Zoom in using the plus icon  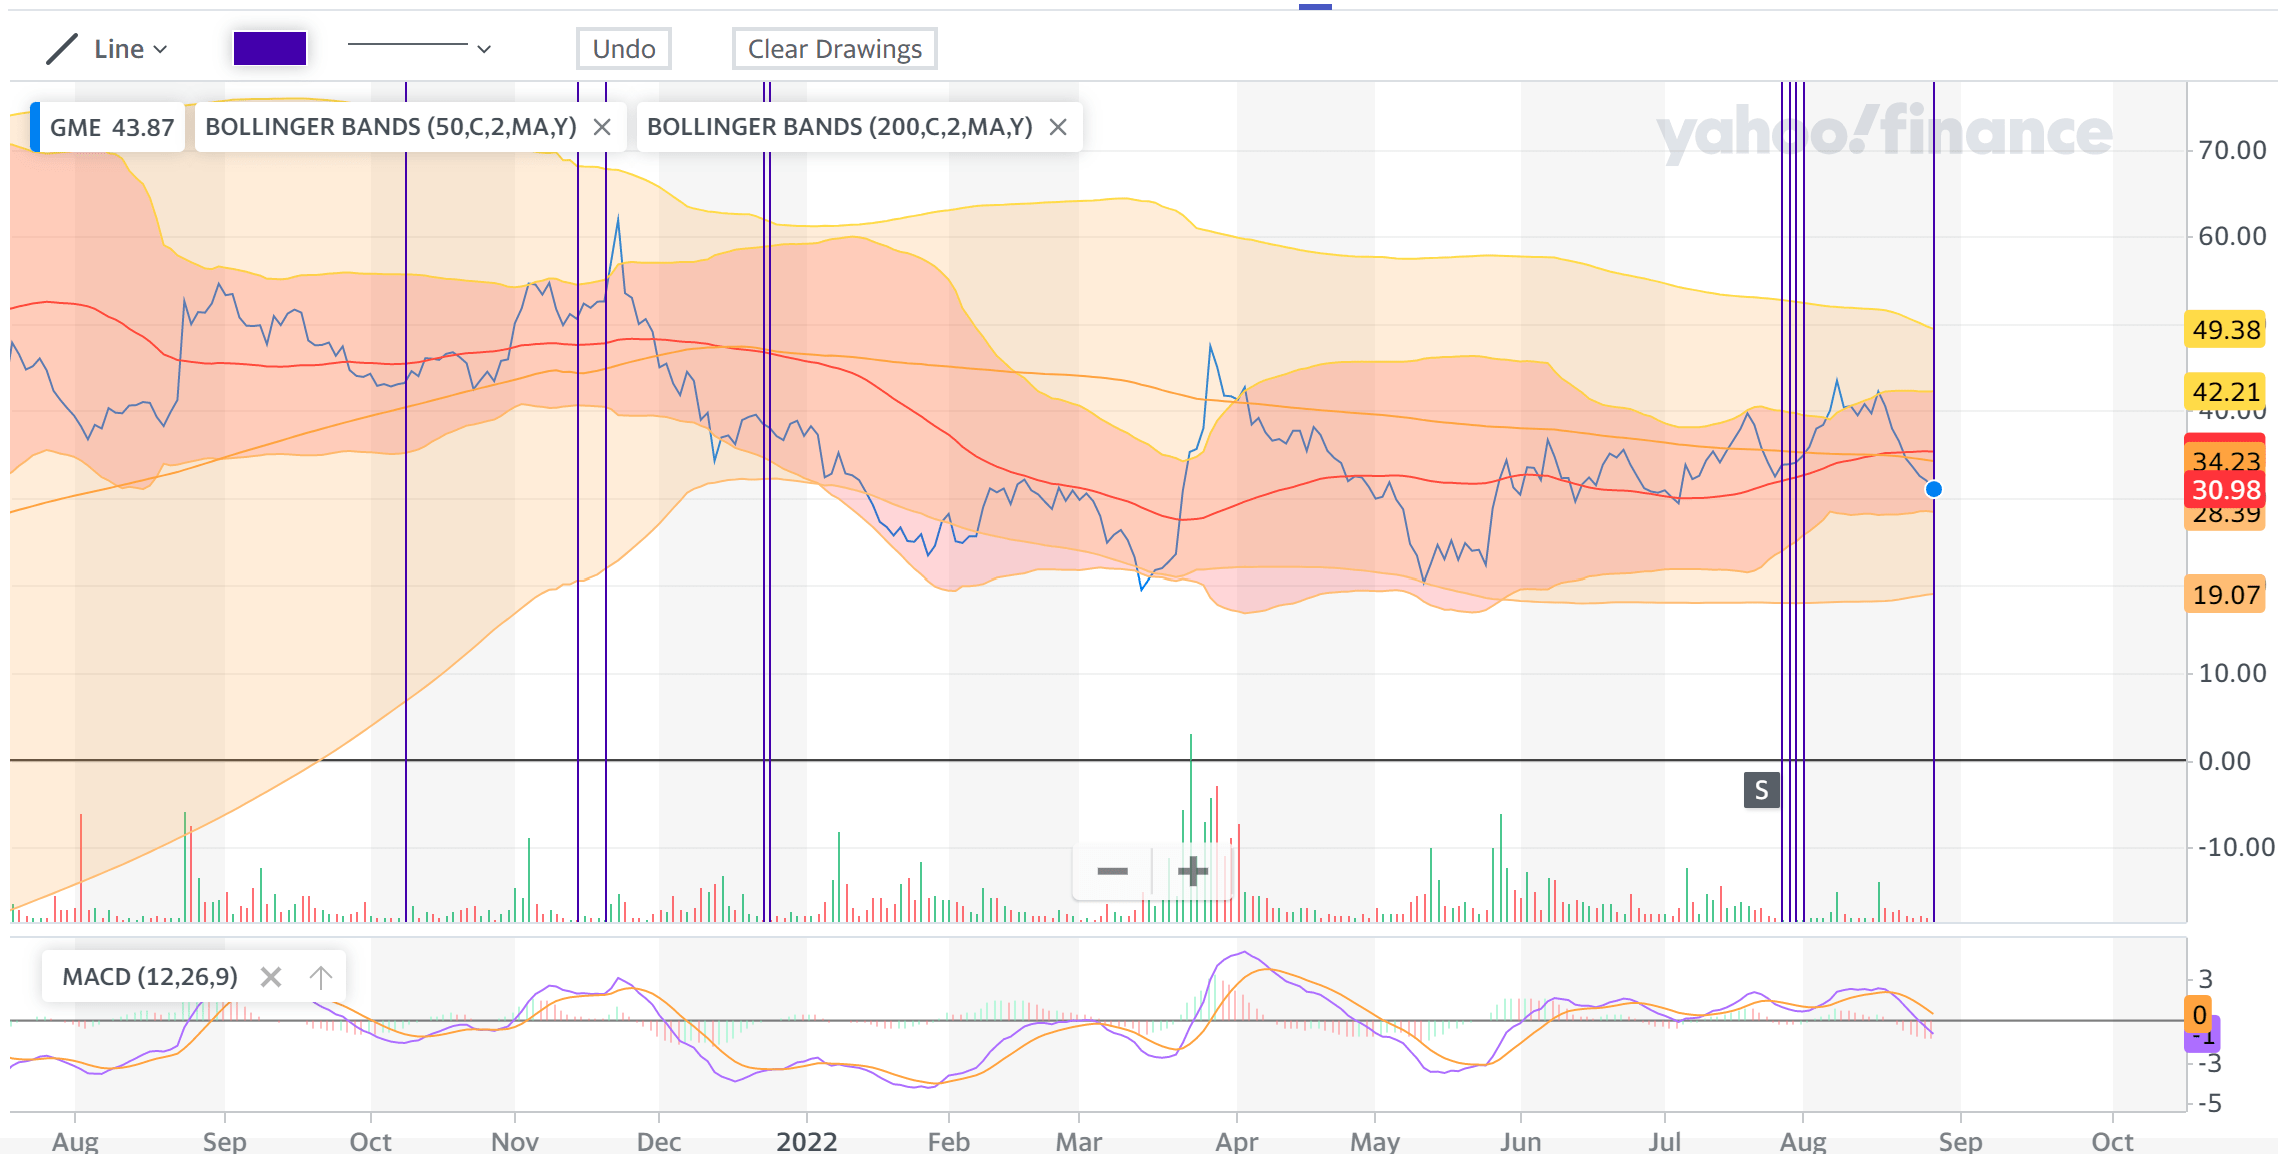coord(1193,871)
